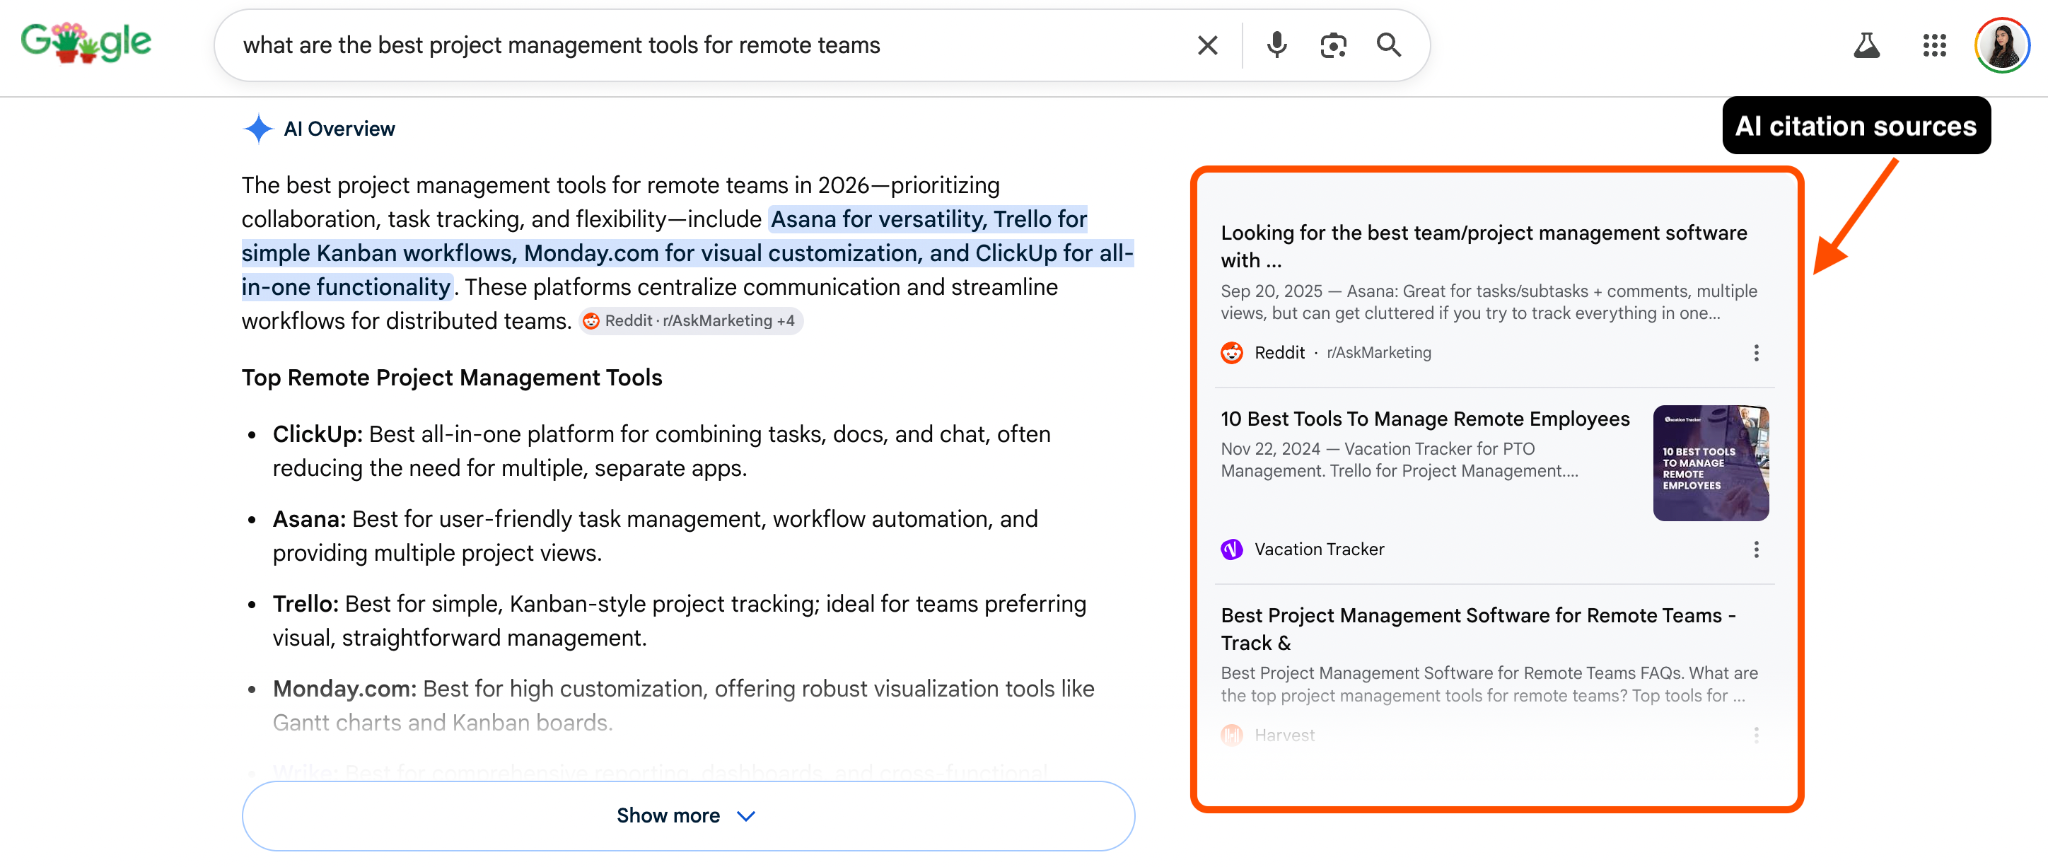Click the Harvest source name
This screenshot has width=2048, height=867.
pyautogui.click(x=1285, y=736)
